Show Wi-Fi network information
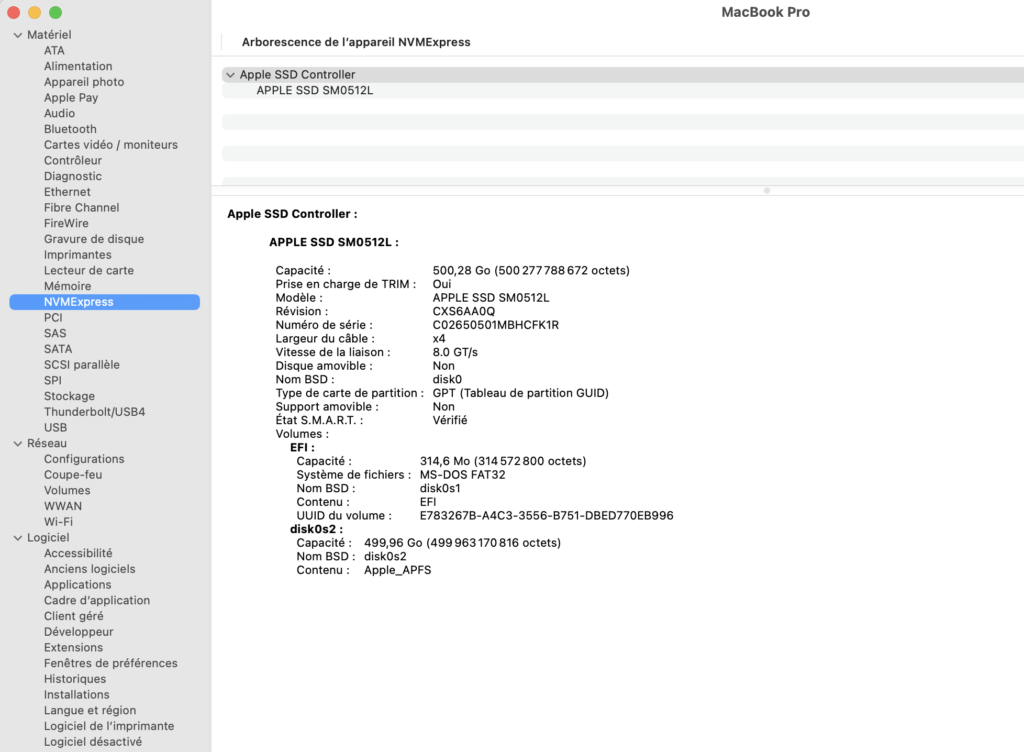Image resolution: width=1024 pixels, height=752 pixels. 58,522
